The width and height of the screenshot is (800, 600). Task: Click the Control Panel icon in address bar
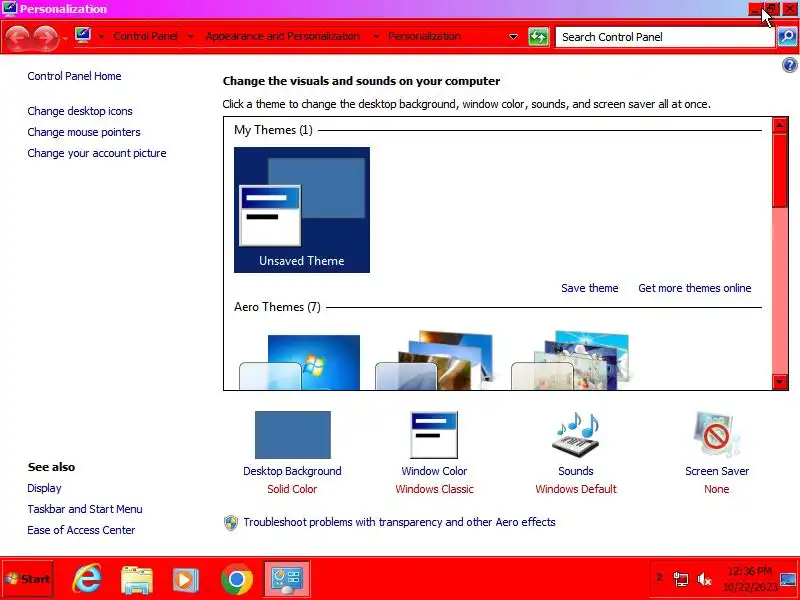click(x=83, y=36)
